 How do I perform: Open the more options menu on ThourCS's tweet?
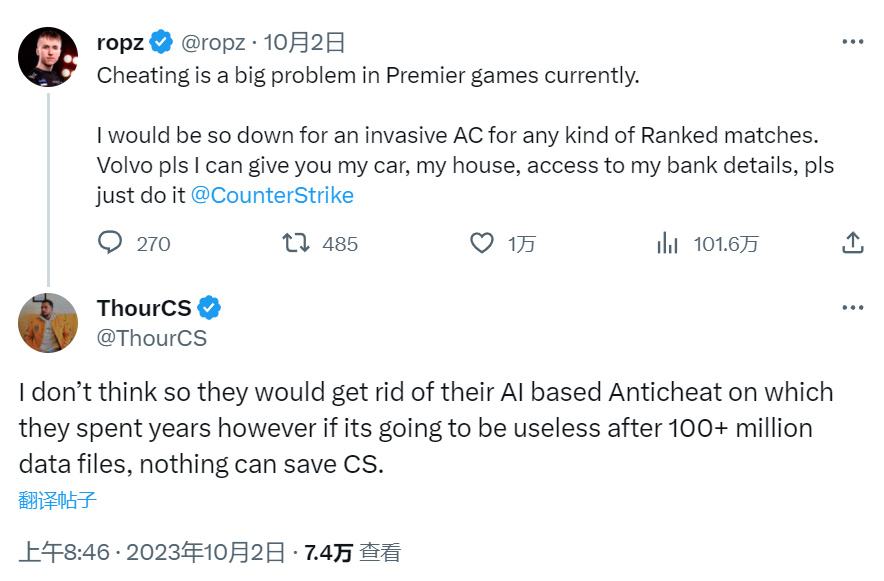click(x=852, y=307)
